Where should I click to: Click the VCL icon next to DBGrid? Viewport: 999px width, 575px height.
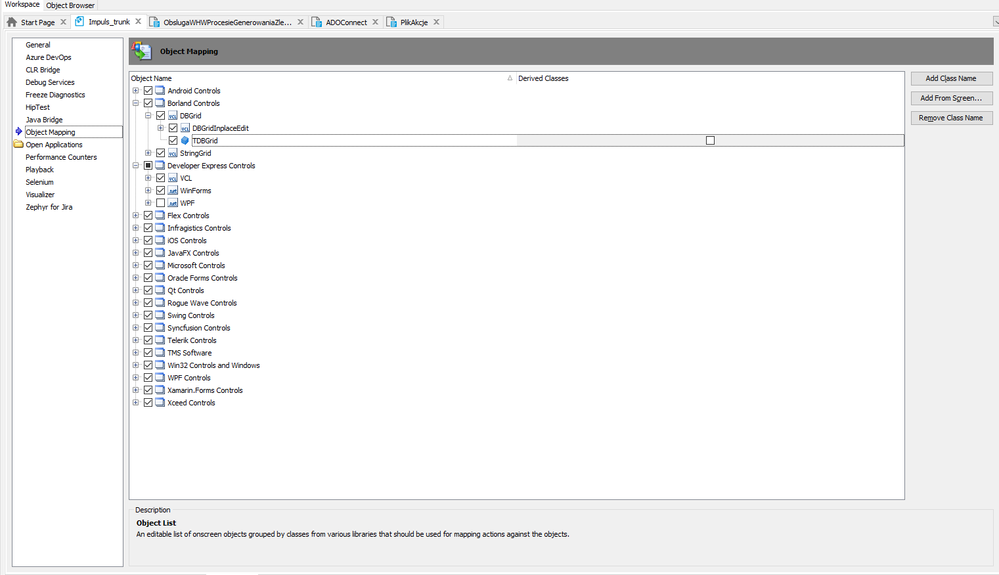click(172, 116)
